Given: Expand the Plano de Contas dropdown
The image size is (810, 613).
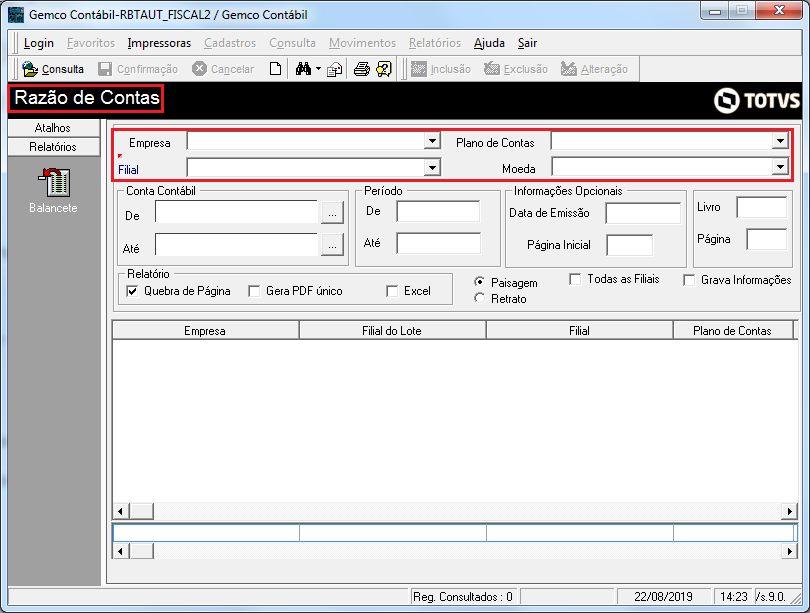Looking at the screenshot, I should click(780, 140).
